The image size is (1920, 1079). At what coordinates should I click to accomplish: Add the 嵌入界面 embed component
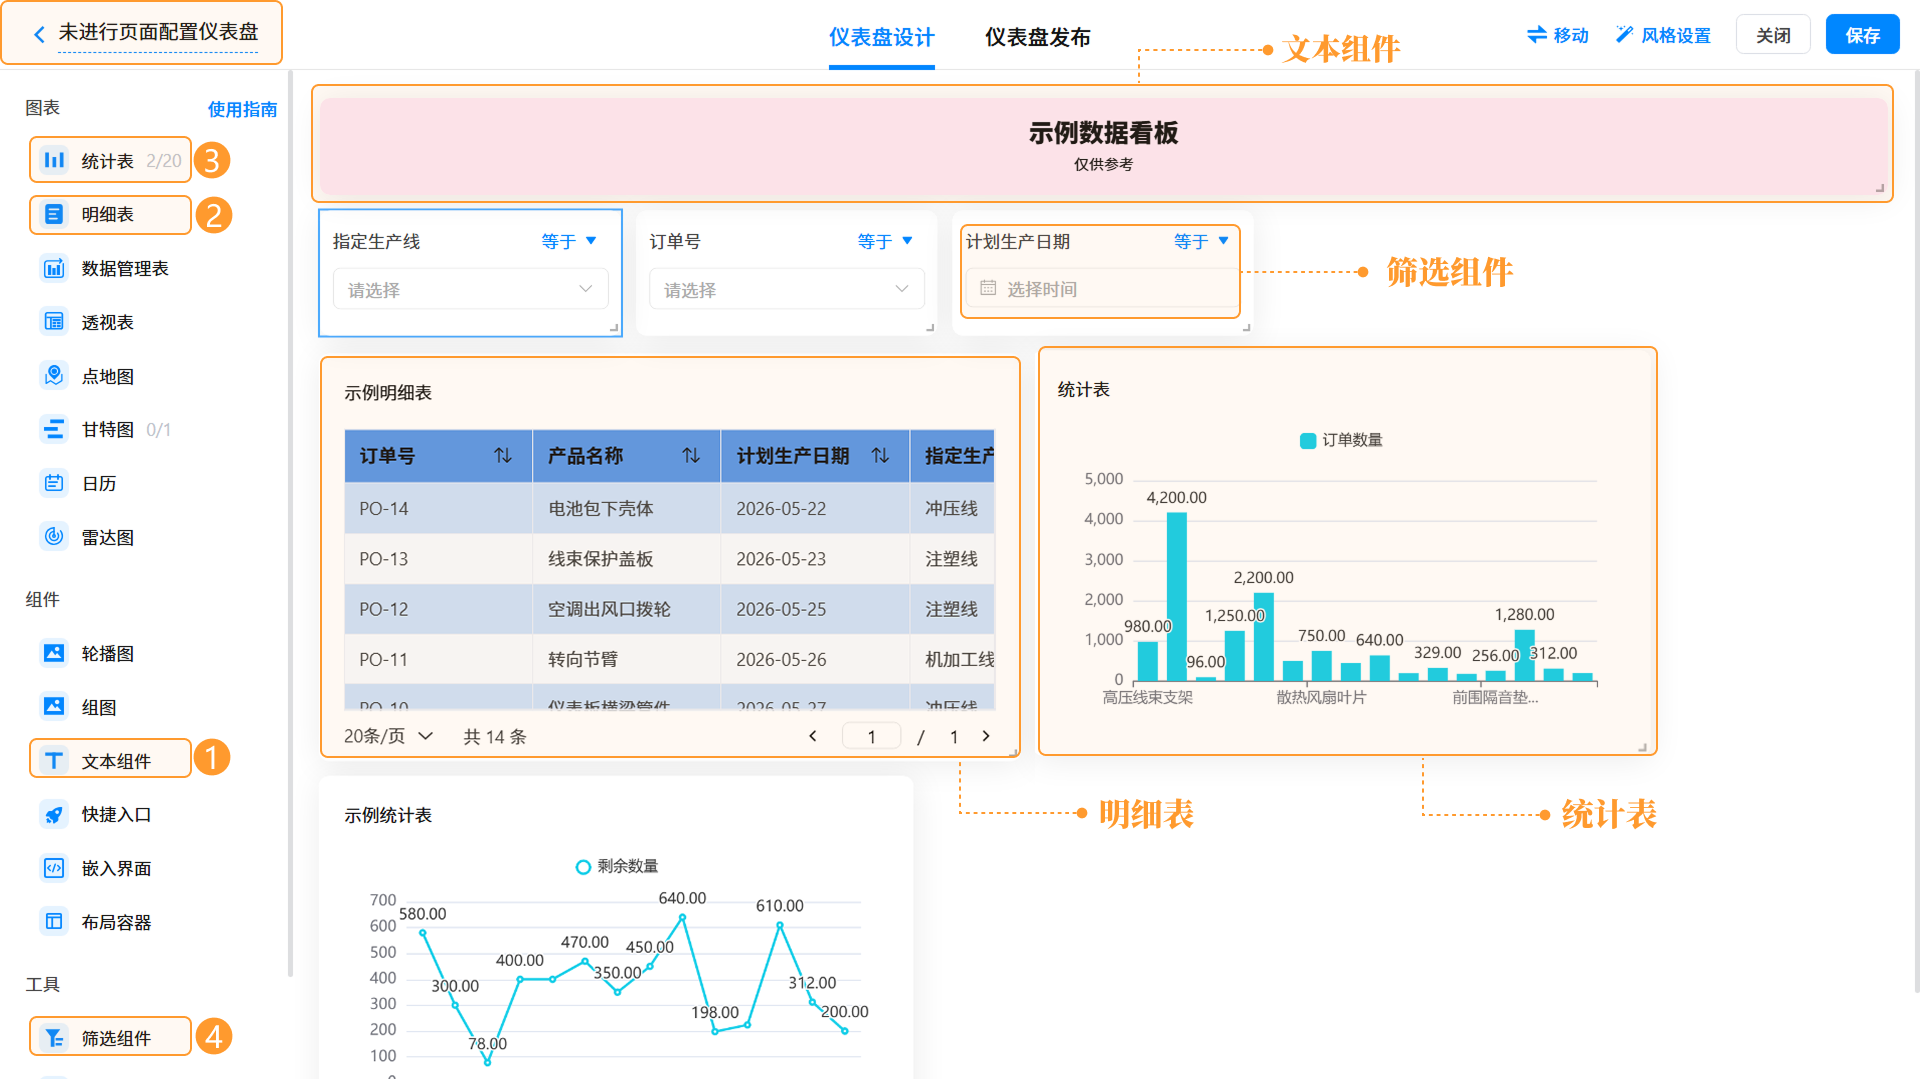click(54, 868)
